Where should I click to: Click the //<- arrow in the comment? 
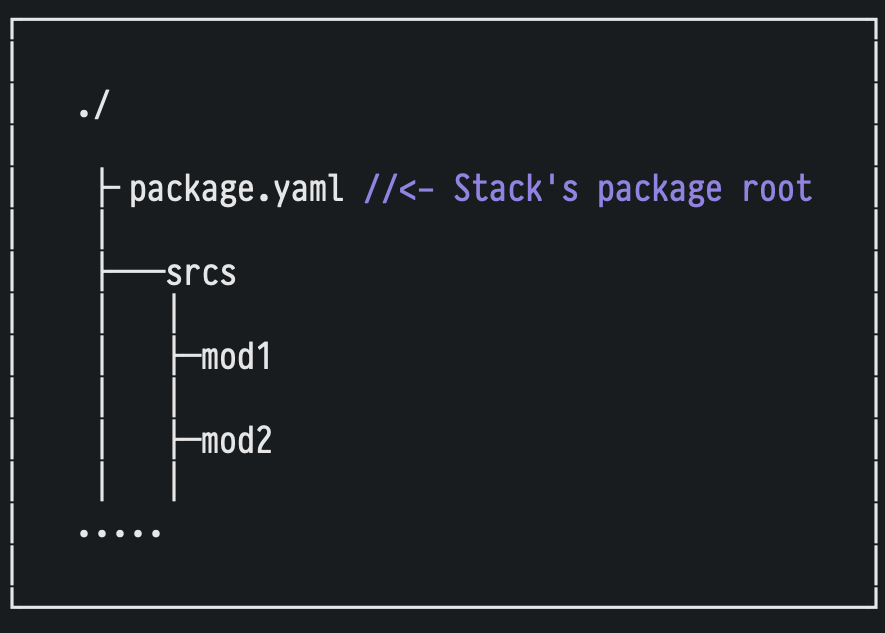pos(398,189)
